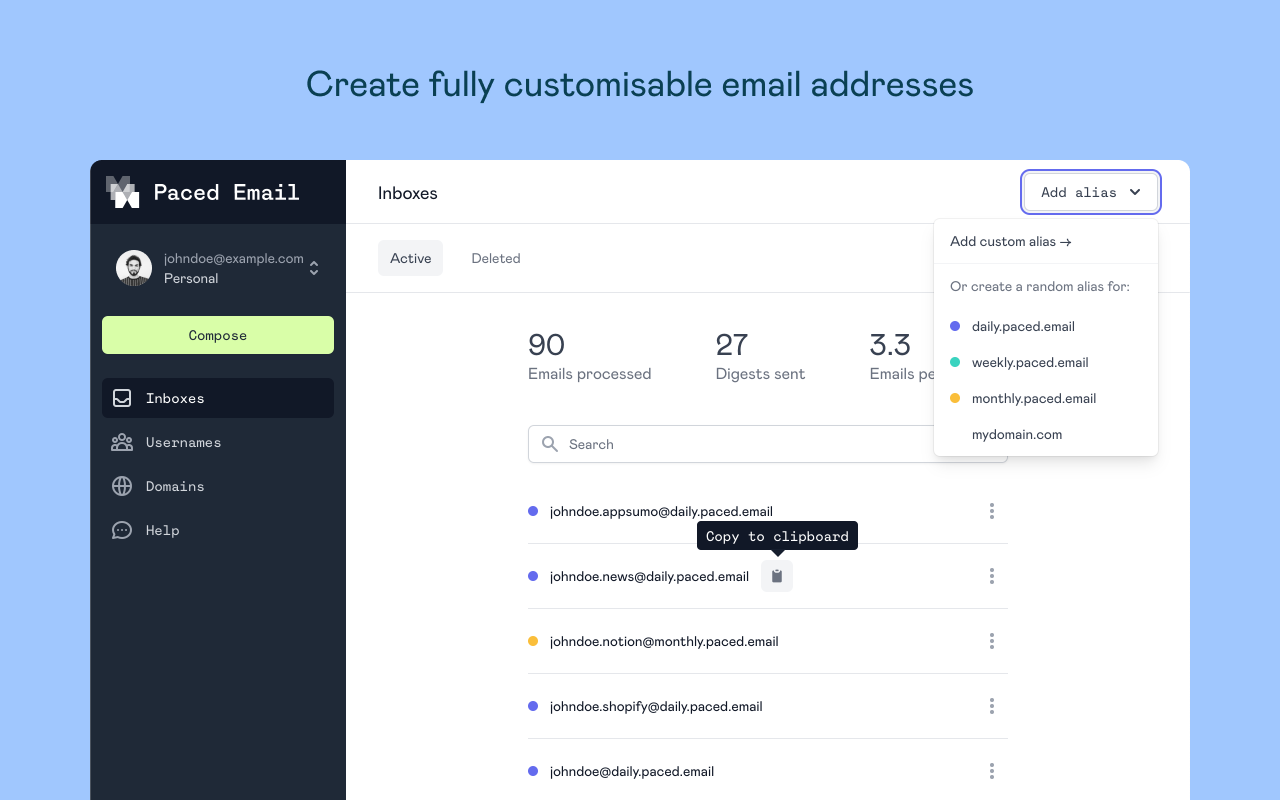Image resolution: width=1280 pixels, height=800 pixels.
Task: Open Help using the speech bubble icon
Action: point(121,530)
